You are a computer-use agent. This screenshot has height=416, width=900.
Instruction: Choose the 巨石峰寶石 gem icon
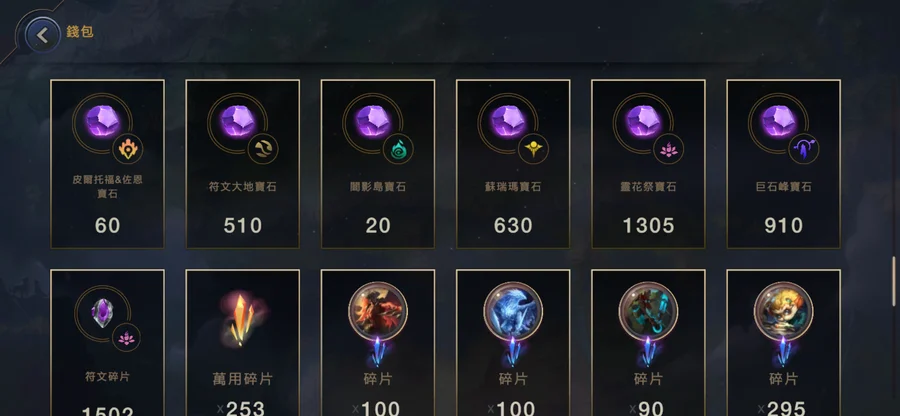coord(779,122)
